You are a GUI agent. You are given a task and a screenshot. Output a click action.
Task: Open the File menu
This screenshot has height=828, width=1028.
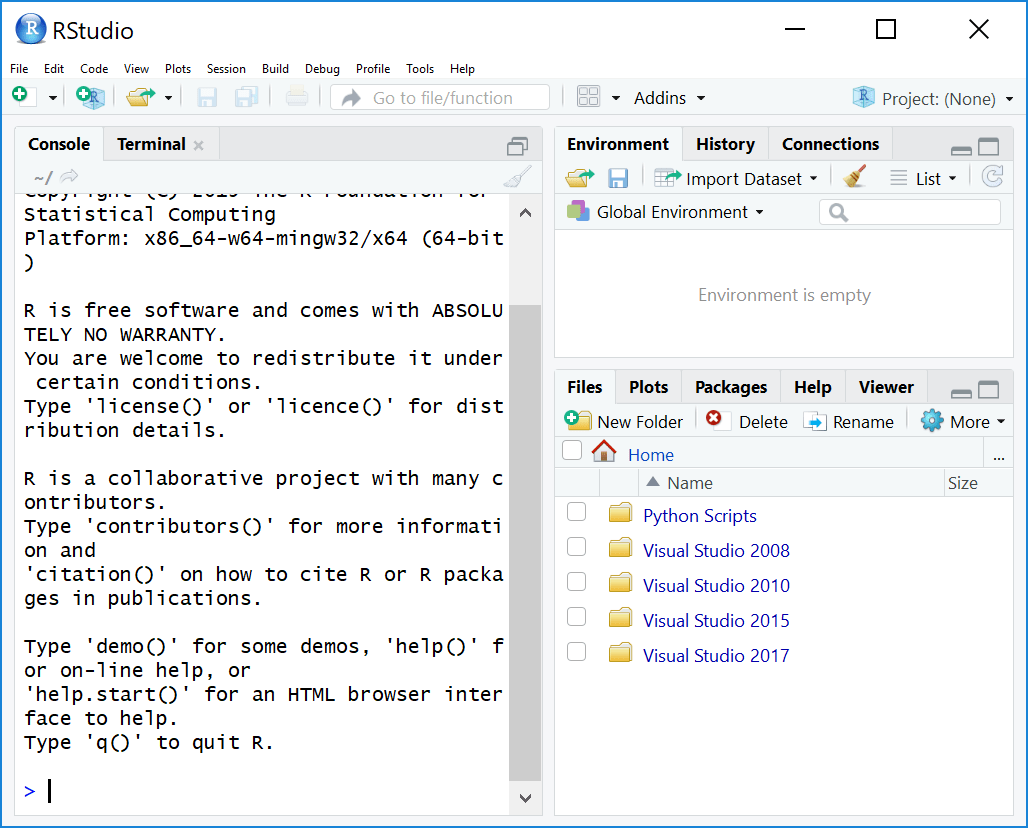coord(19,69)
